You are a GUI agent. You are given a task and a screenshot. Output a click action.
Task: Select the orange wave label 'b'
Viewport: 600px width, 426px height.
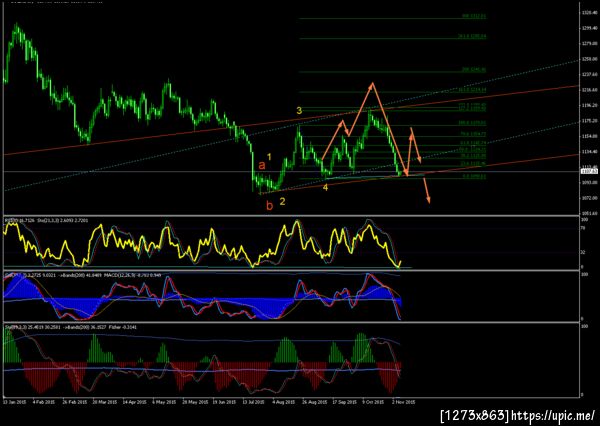(270, 206)
